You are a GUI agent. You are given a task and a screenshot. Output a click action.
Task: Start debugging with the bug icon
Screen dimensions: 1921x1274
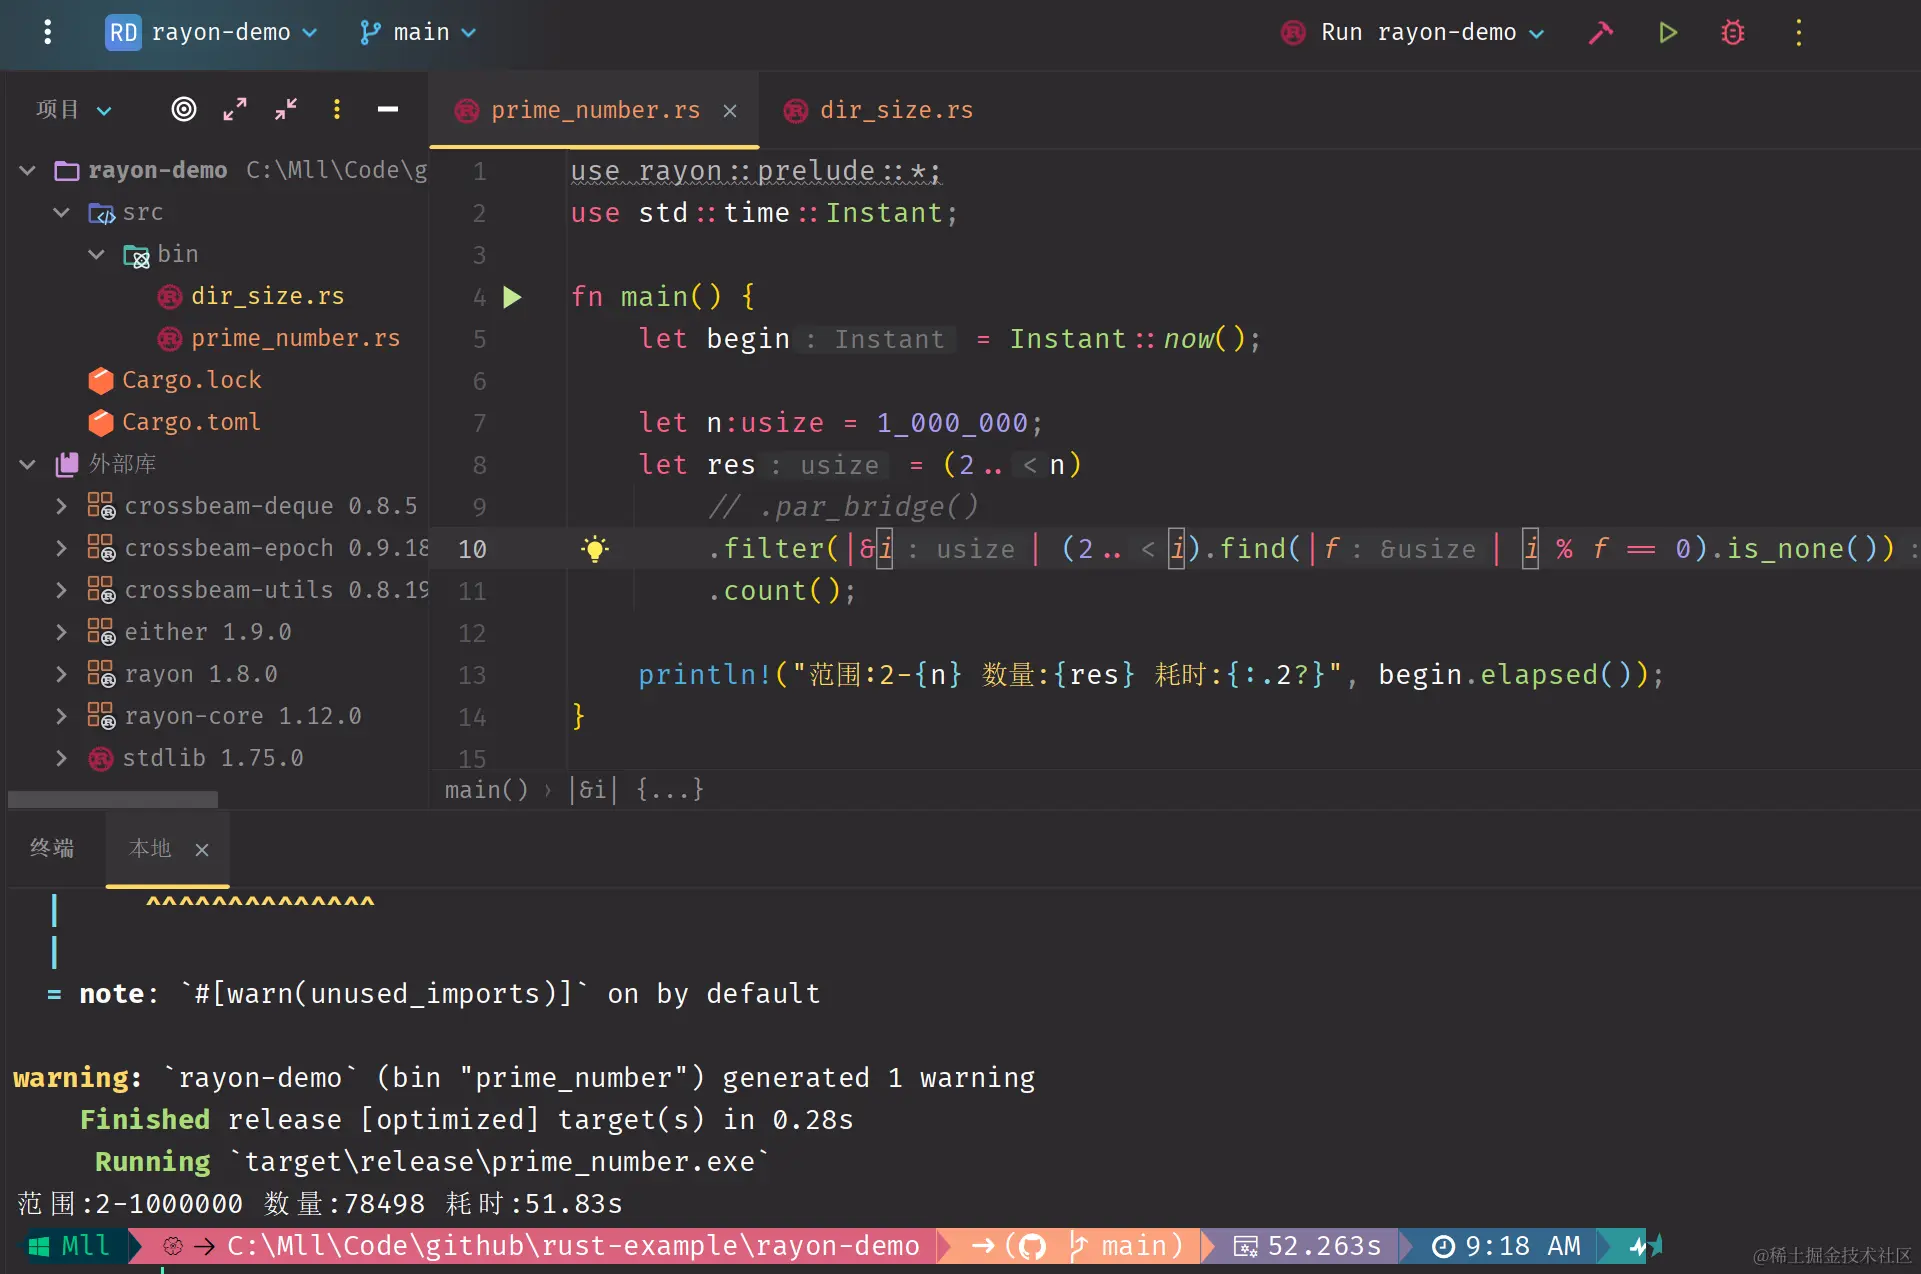(x=1733, y=33)
